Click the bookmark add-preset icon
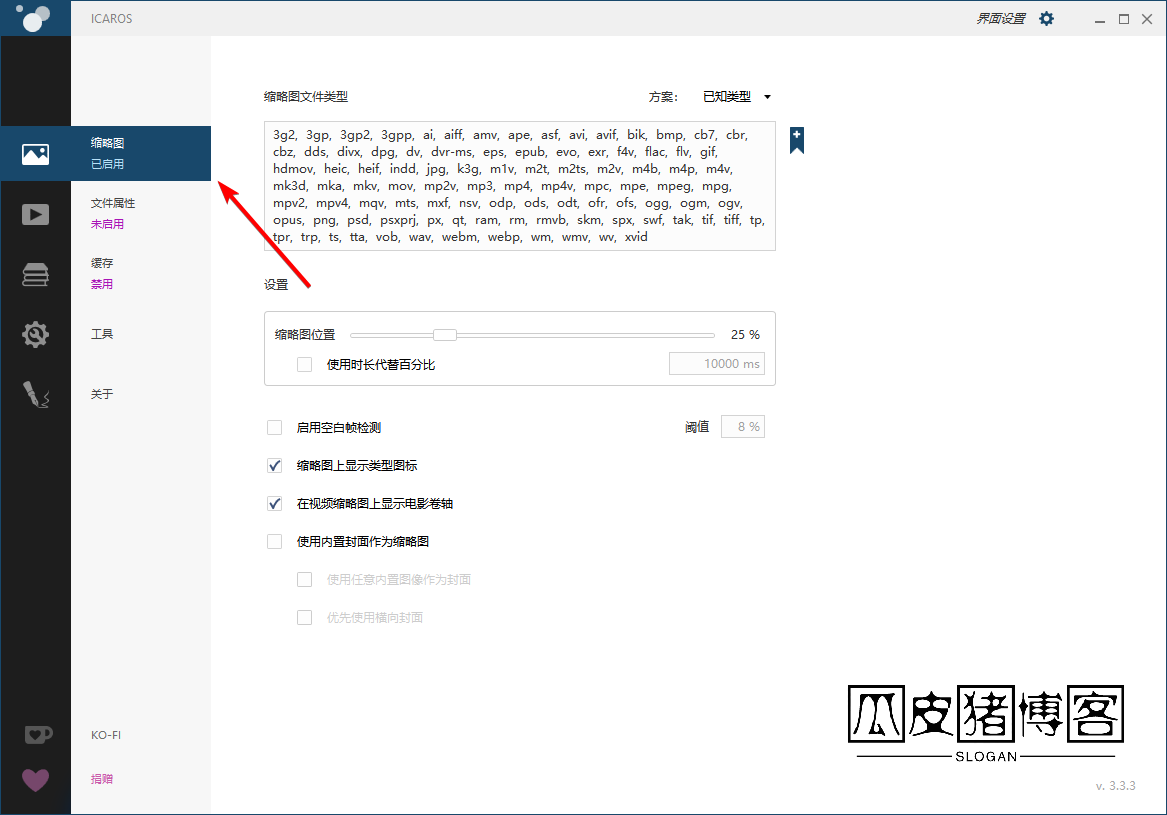Viewport: 1167px width, 815px height. [x=797, y=140]
